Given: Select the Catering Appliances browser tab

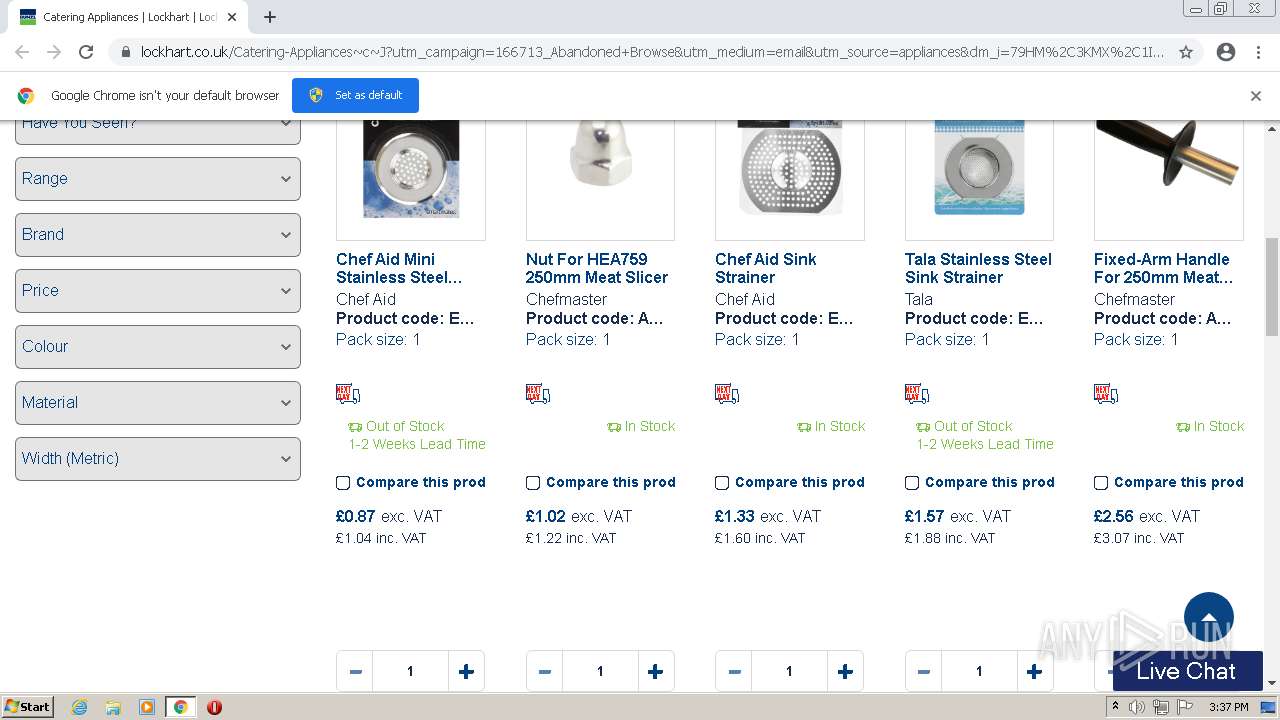Looking at the screenshot, I should coord(130,17).
